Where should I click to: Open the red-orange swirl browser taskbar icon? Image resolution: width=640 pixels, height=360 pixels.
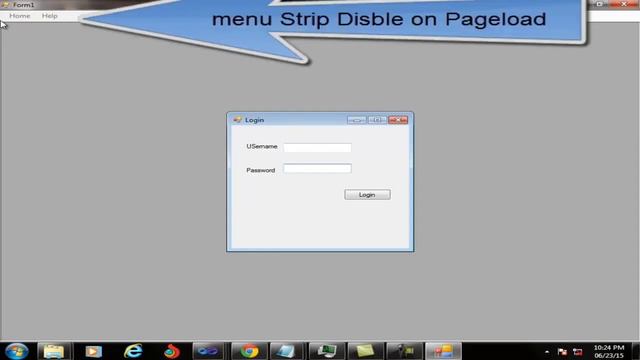tap(172, 351)
